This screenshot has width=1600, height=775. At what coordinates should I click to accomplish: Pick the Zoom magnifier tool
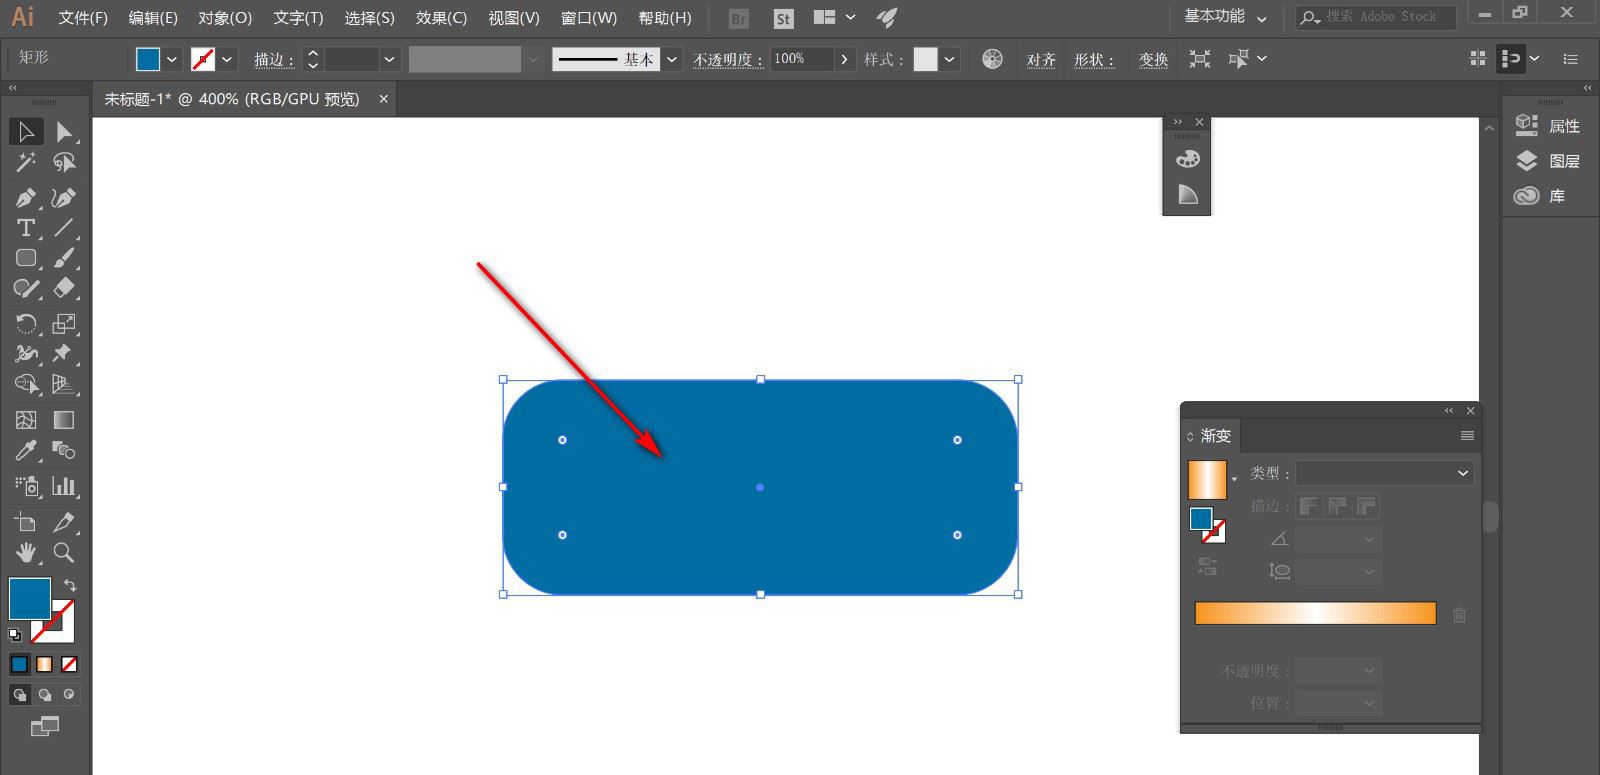(64, 553)
